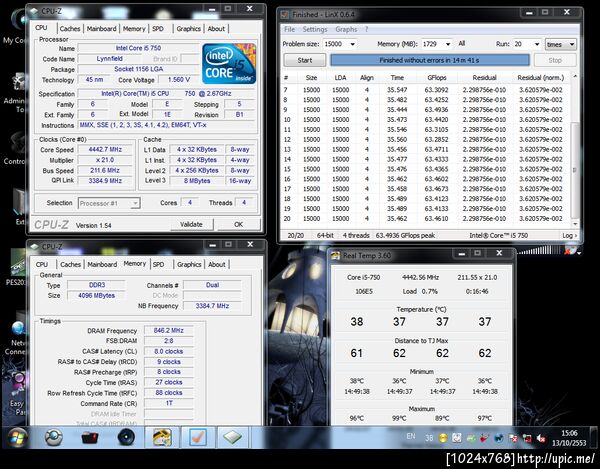Click the 63.4936 GFlops peak status text
The width and height of the screenshot is (600, 469).
pos(405,236)
